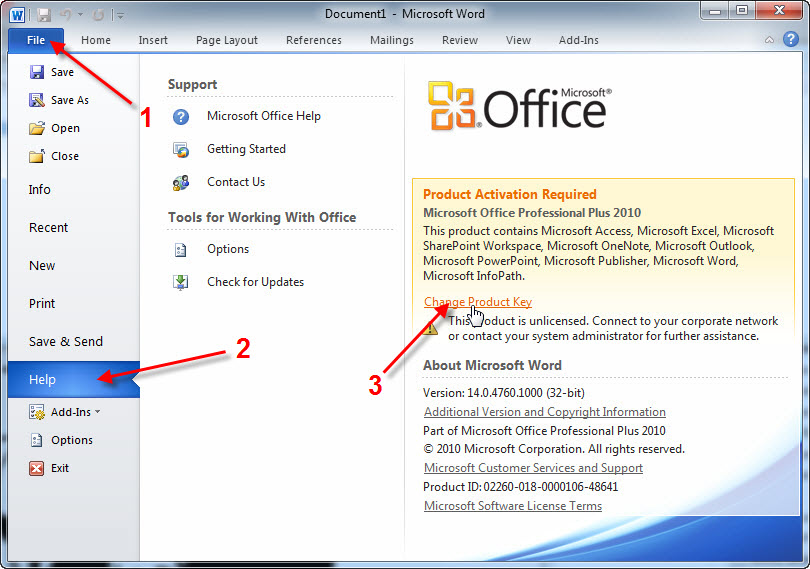This screenshot has width=810, height=569.
Task: Minimize the Word window
Action: tap(715, 11)
